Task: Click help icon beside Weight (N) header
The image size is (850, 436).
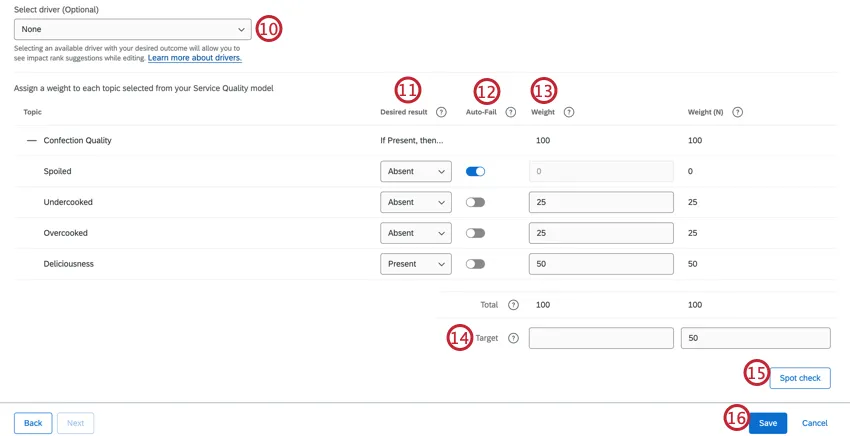Action: coord(738,112)
